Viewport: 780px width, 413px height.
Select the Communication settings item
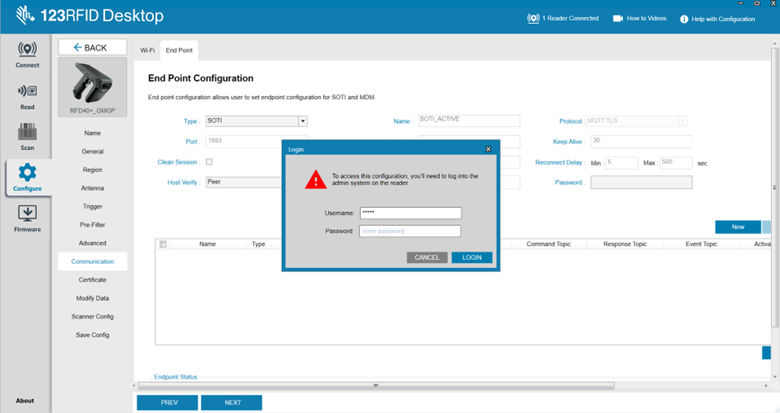coord(93,261)
